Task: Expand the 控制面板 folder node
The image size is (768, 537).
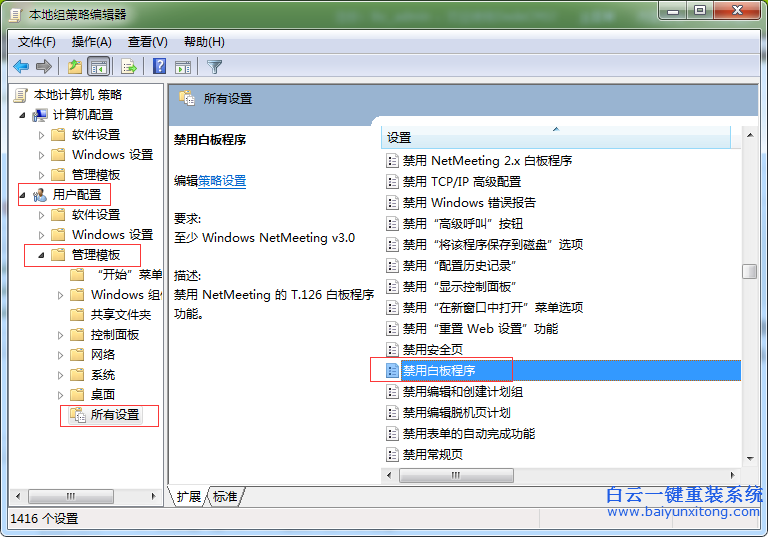Action: pyautogui.click(x=60, y=336)
